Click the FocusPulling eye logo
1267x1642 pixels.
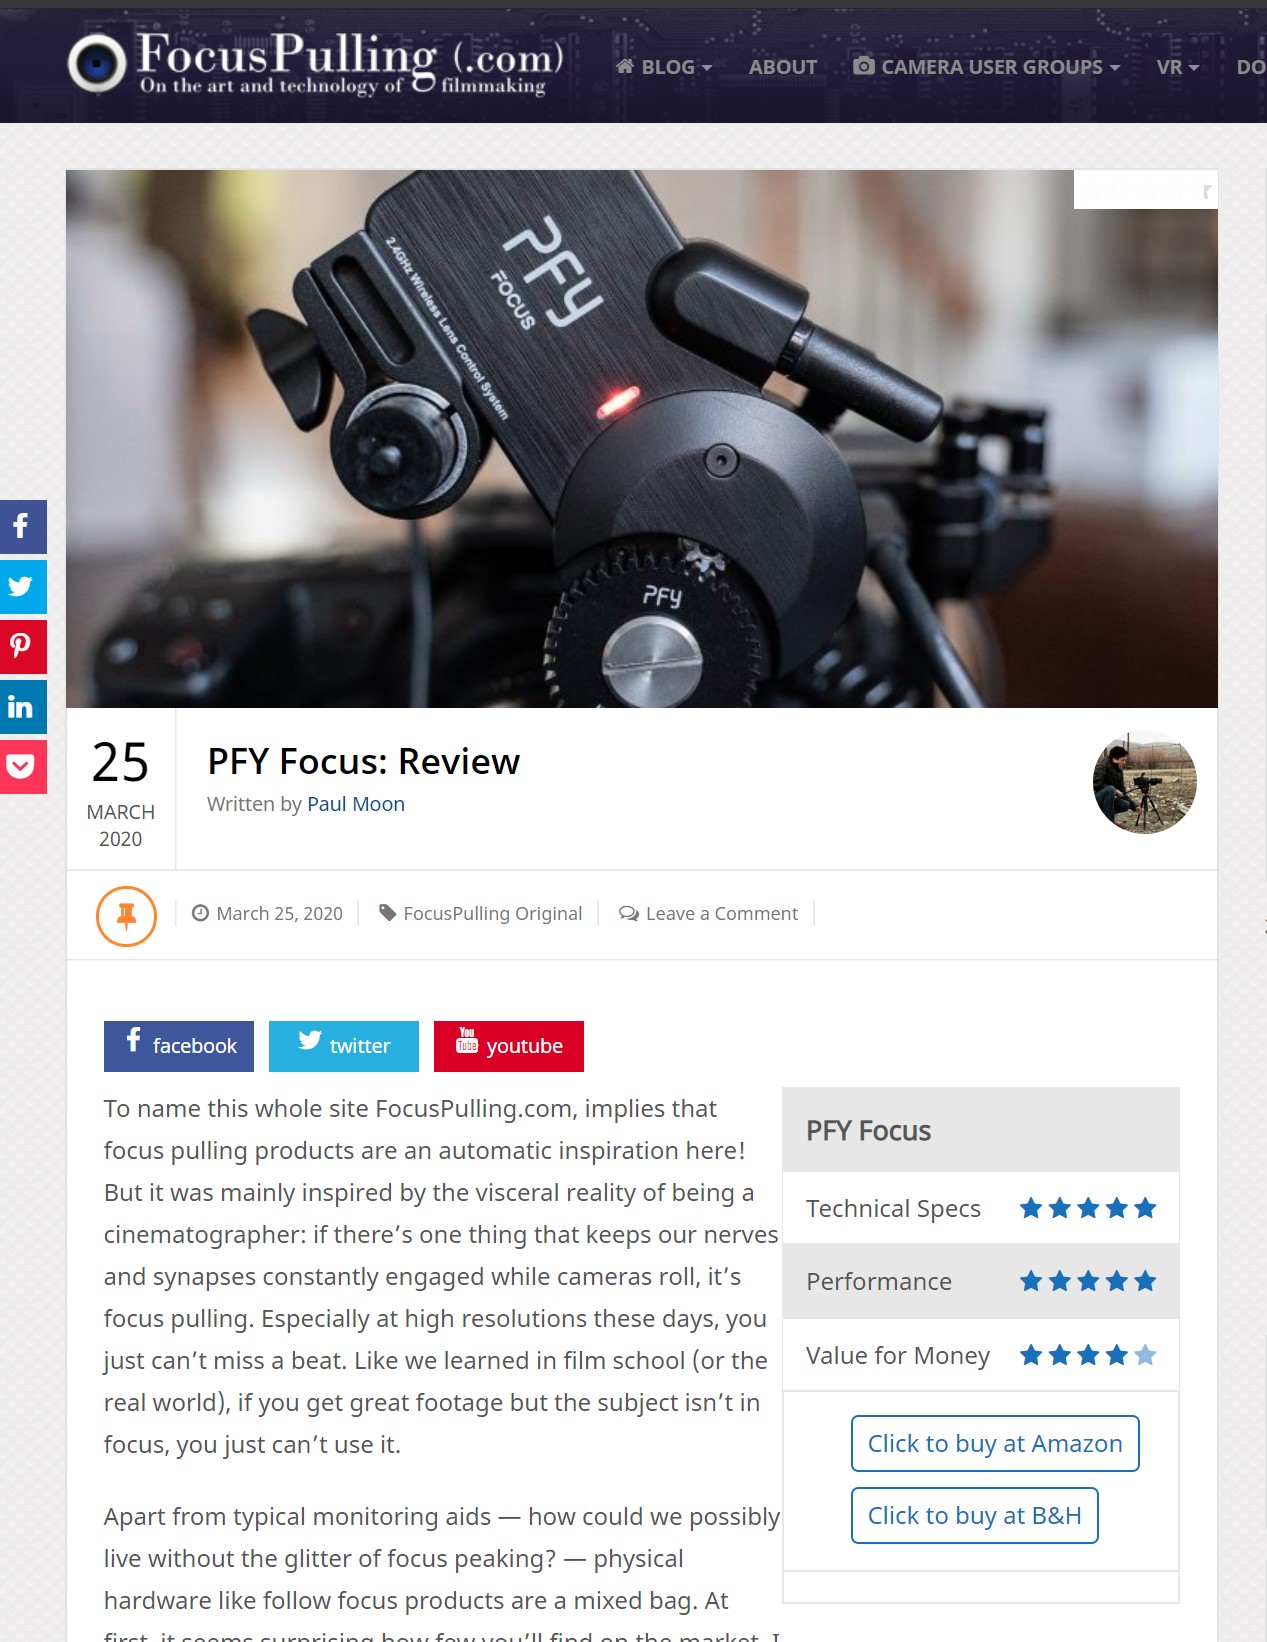click(x=97, y=63)
